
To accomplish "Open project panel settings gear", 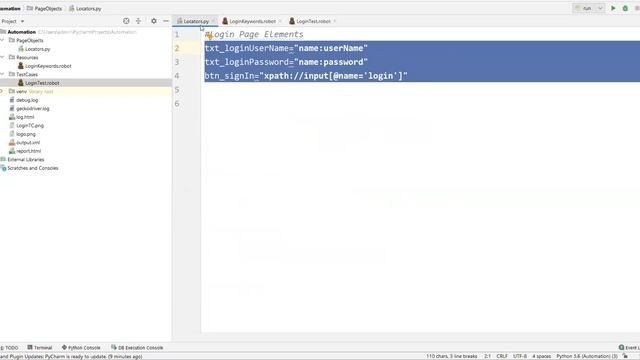I will coord(153,21).
